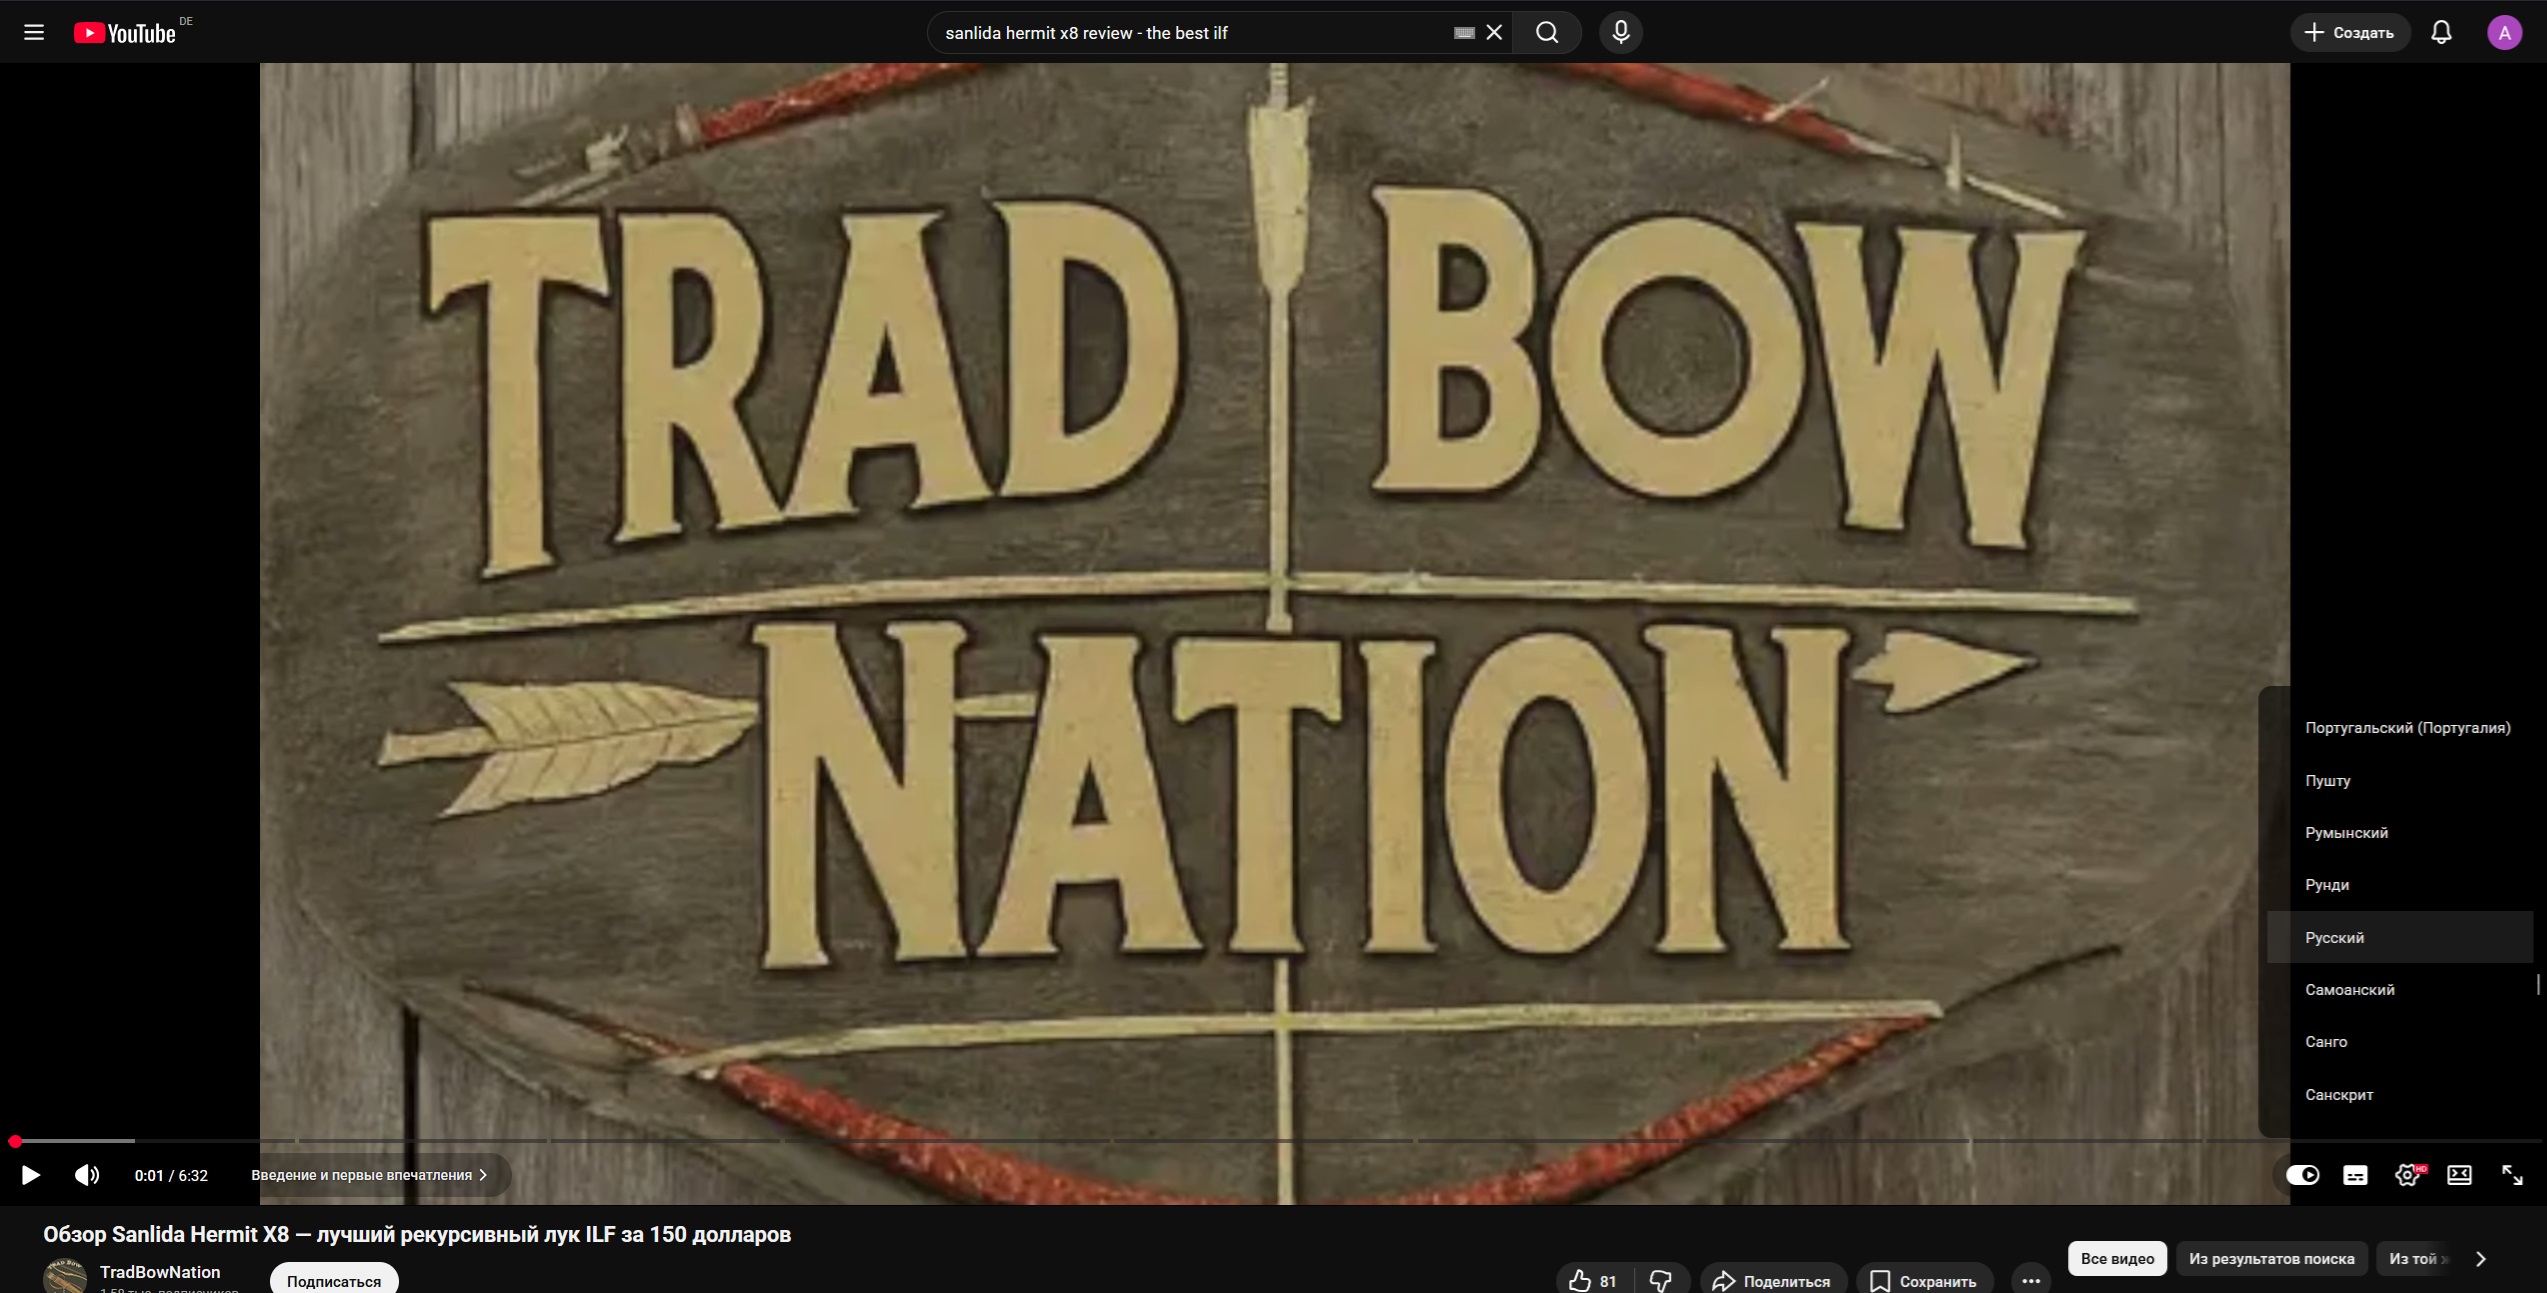
Task: Open the hamburger guide menu
Action: pyautogui.click(x=34, y=33)
